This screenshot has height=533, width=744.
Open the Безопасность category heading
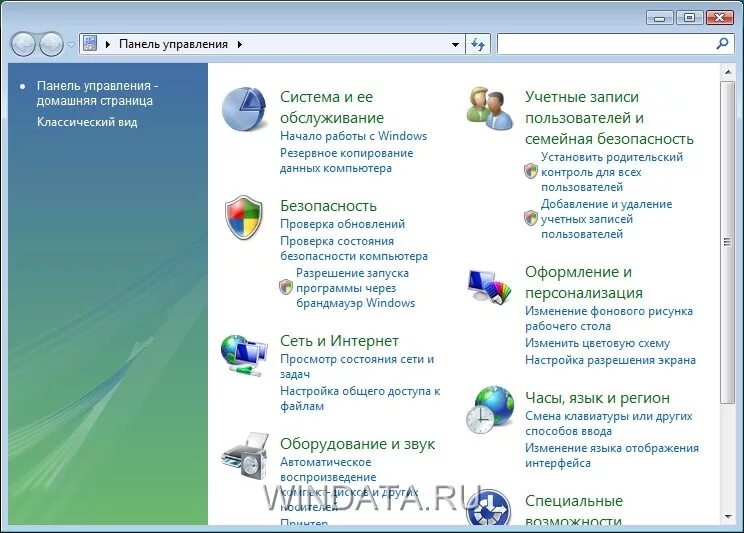click(x=328, y=206)
